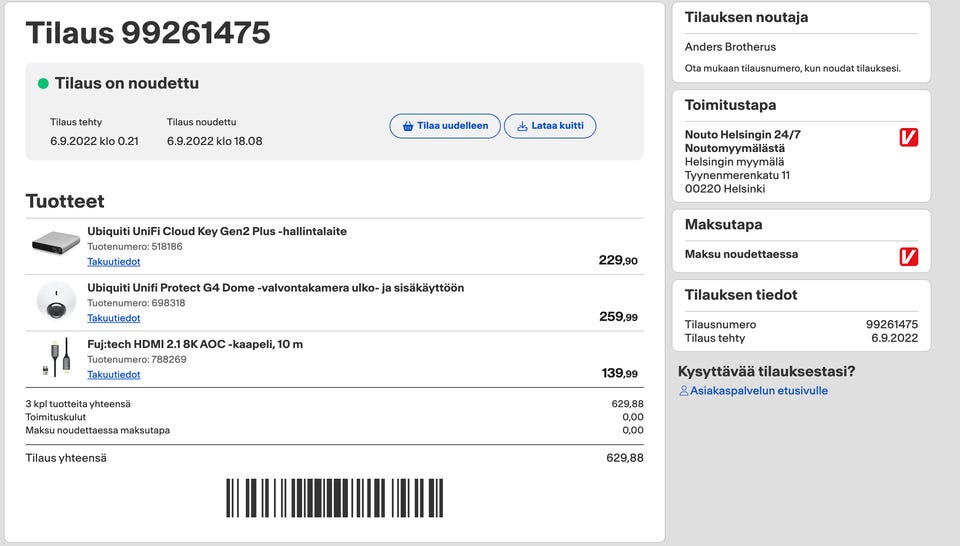The image size is (960, 546).
Task: Click the order barcode at the bottom
Action: point(334,497)
